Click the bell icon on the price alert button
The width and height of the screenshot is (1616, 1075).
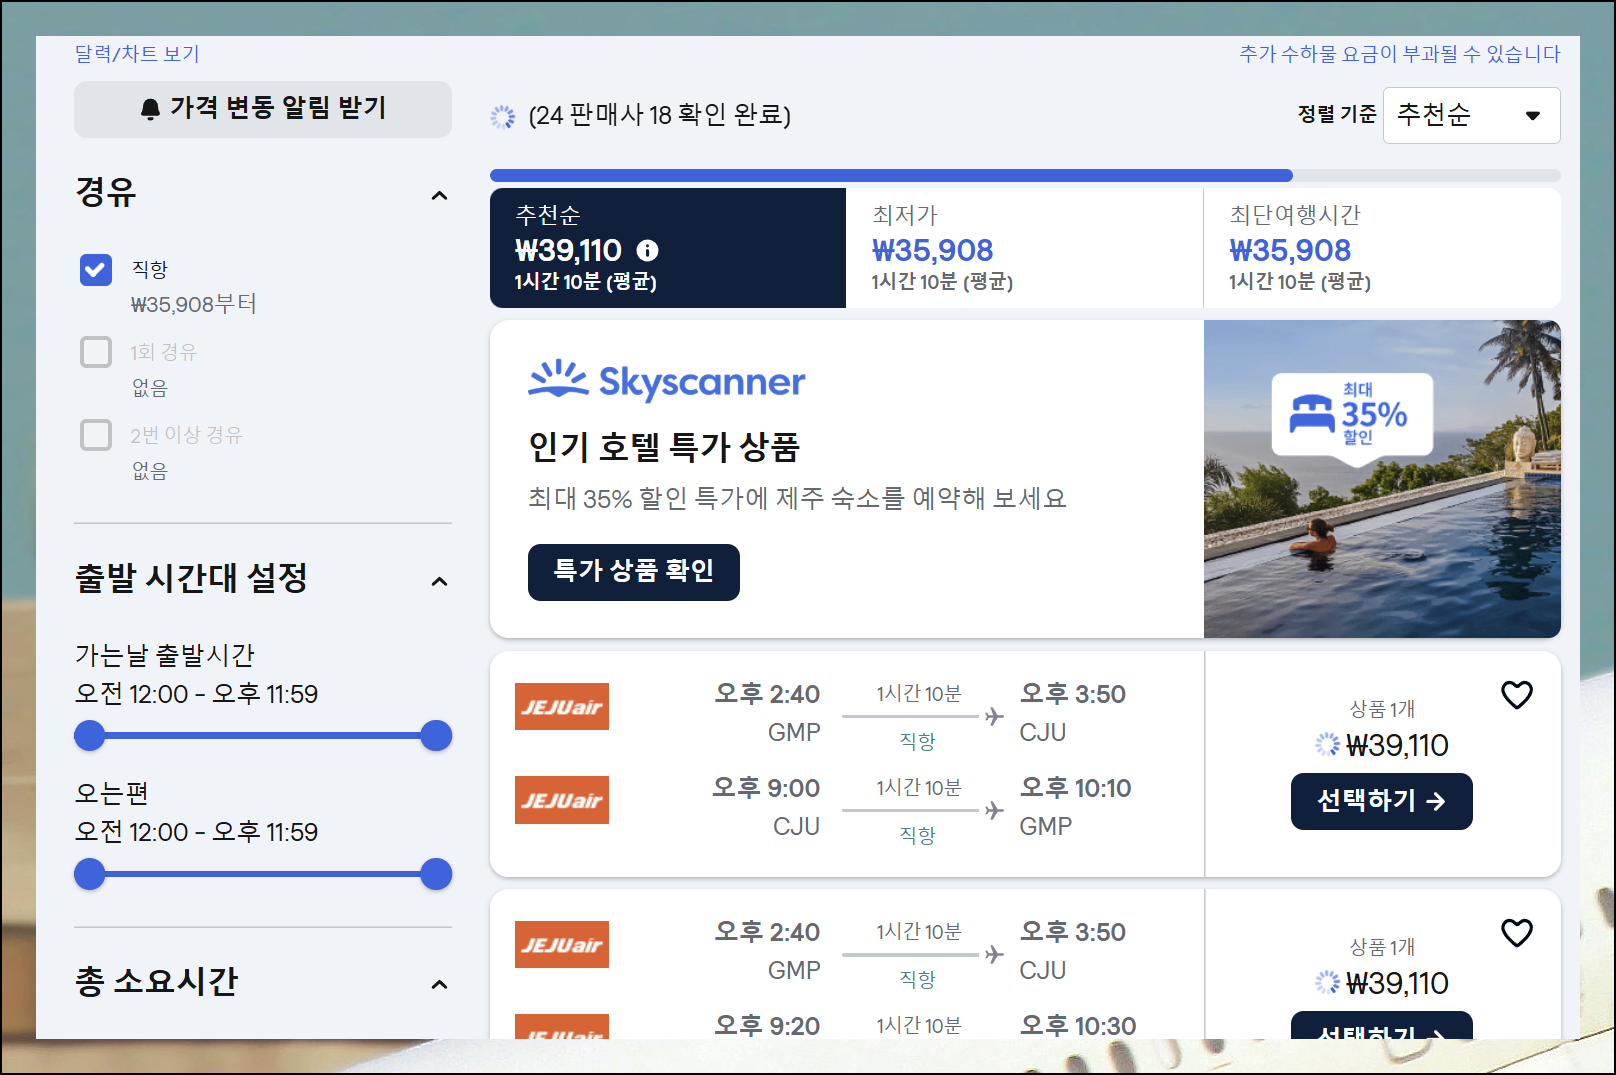(150, 109)
